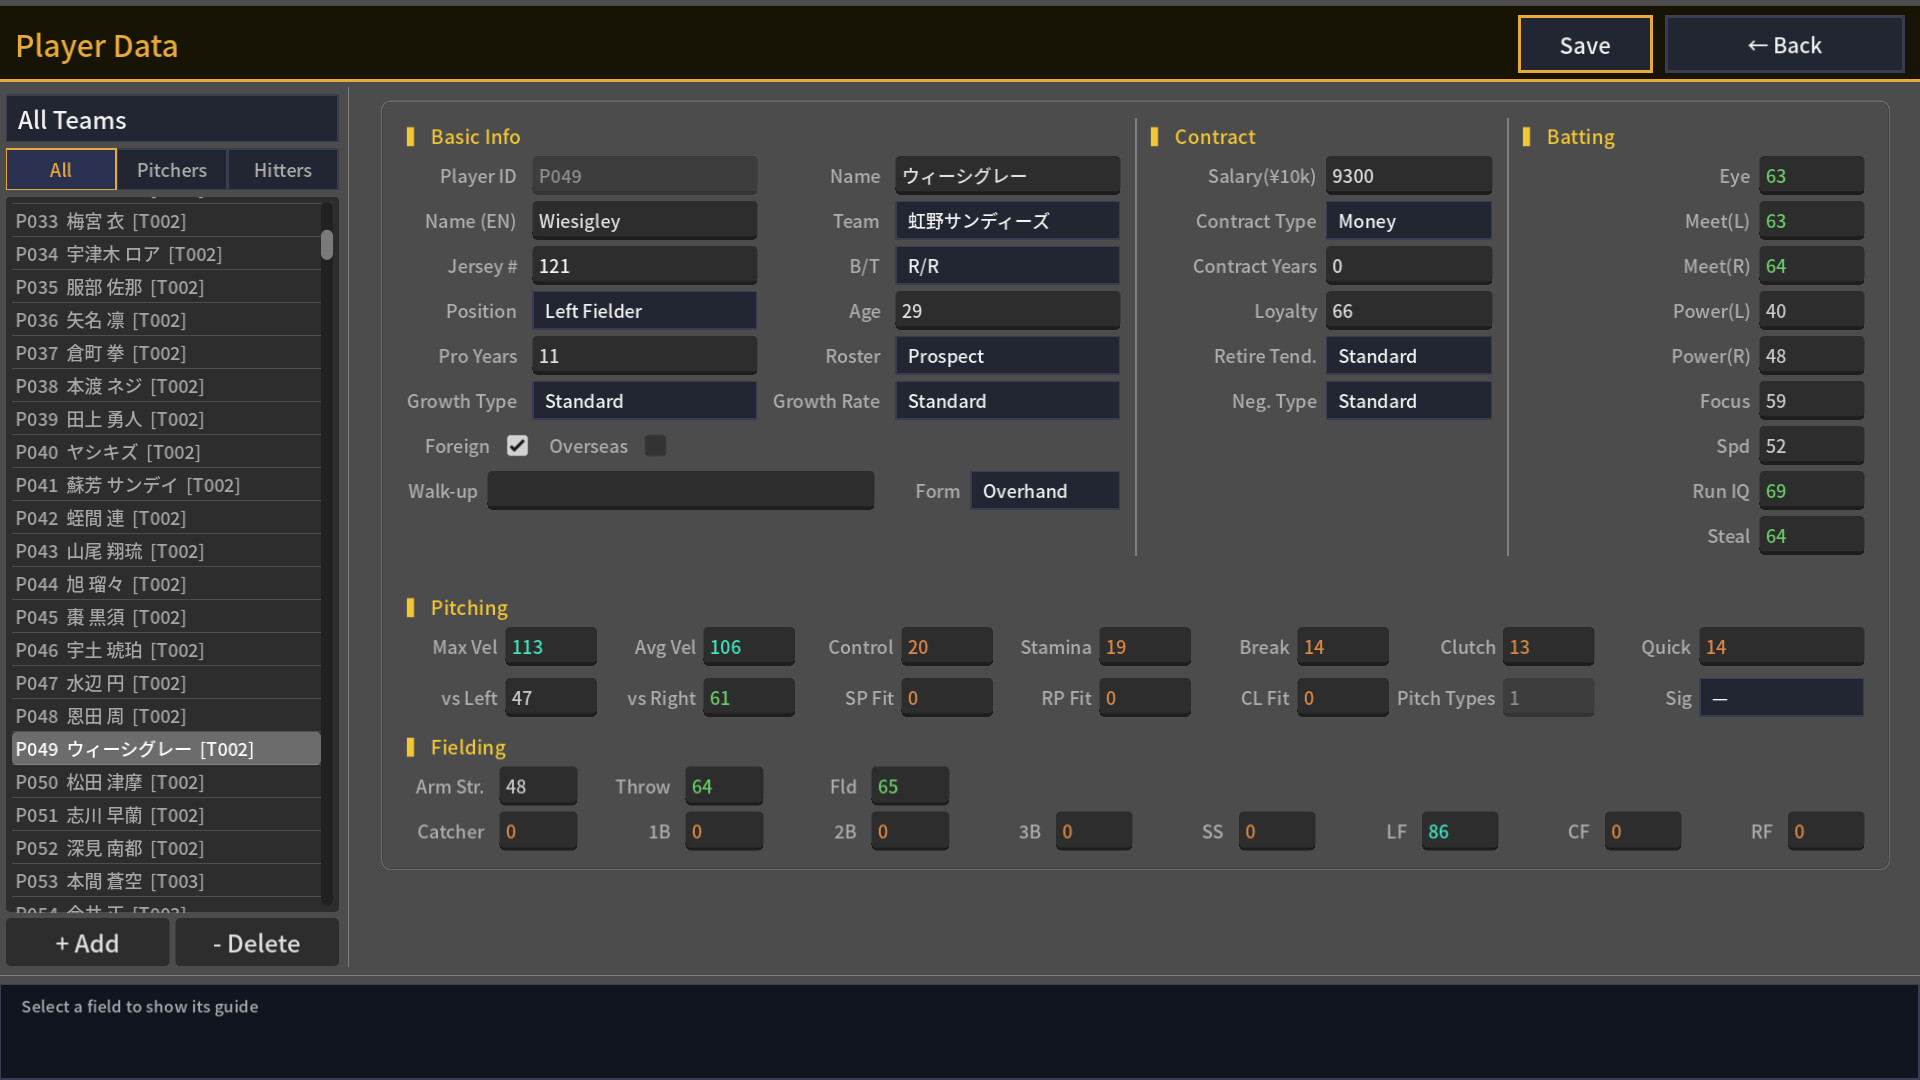
Task: Open Contract Type dropdown showing Money
Action: point(1408,221)
